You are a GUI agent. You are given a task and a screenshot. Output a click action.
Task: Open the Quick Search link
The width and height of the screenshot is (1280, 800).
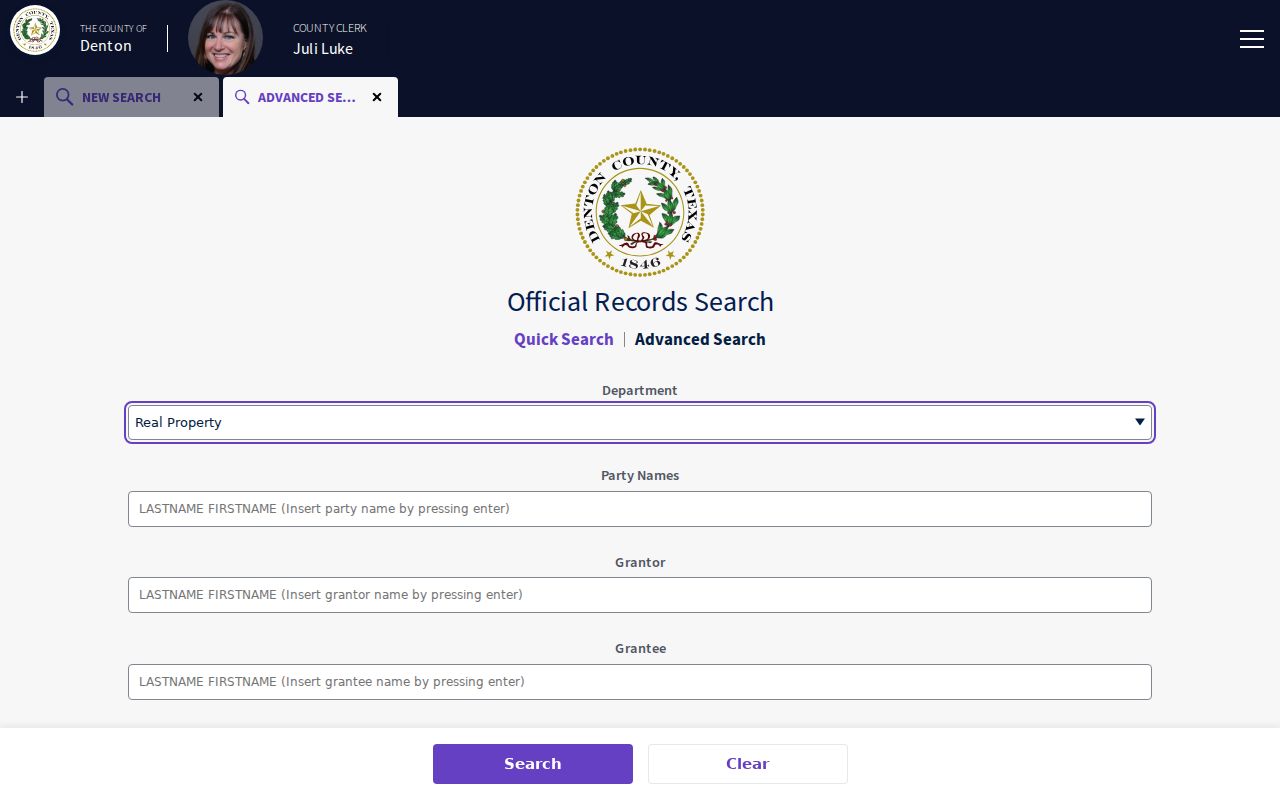564,339
